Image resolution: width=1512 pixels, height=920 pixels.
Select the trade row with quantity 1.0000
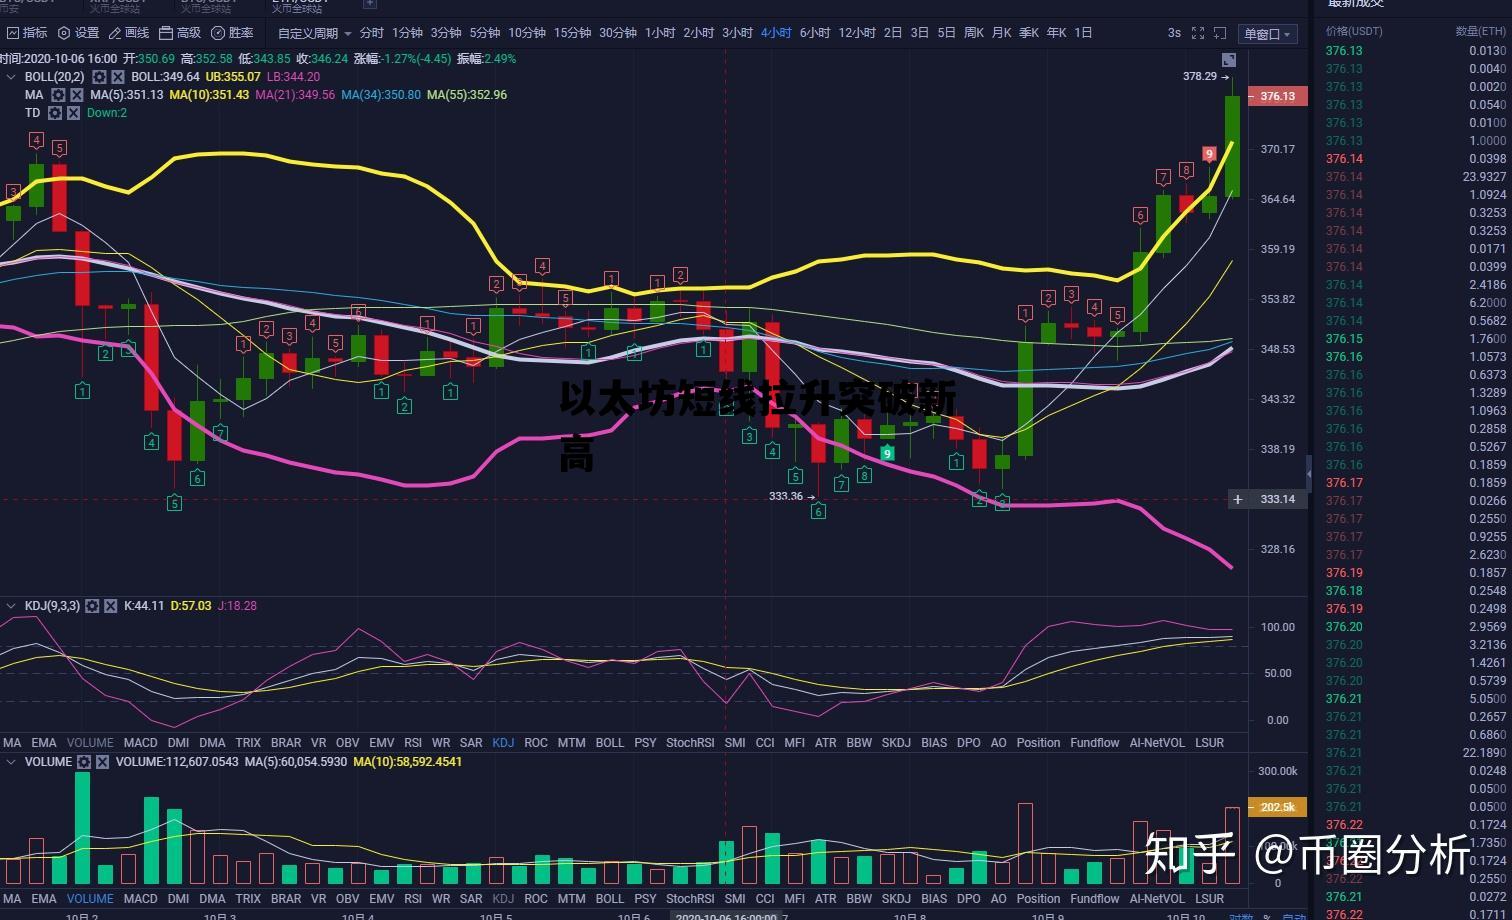pos(1416,141)
